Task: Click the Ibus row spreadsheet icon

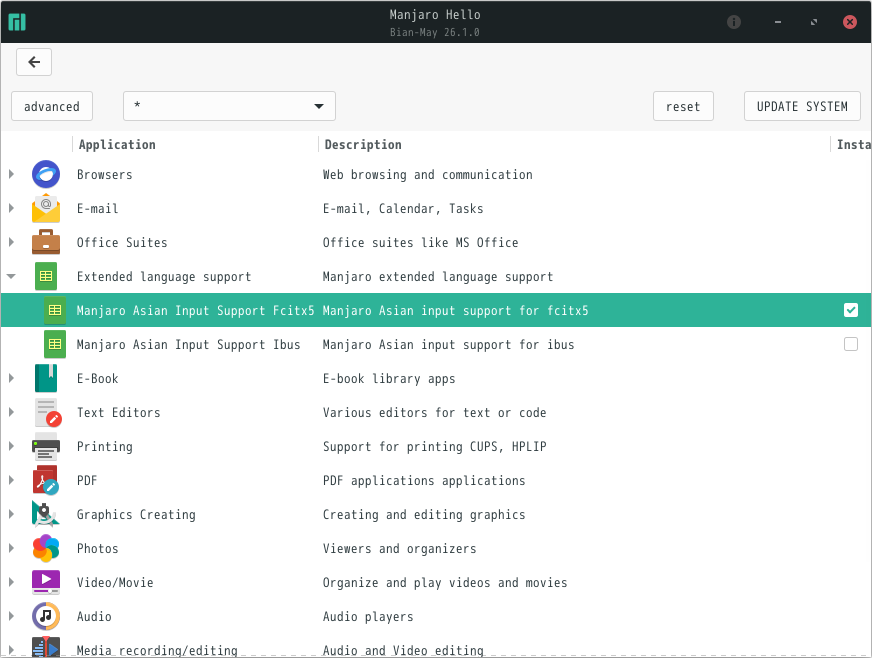Action: point(55,344)
